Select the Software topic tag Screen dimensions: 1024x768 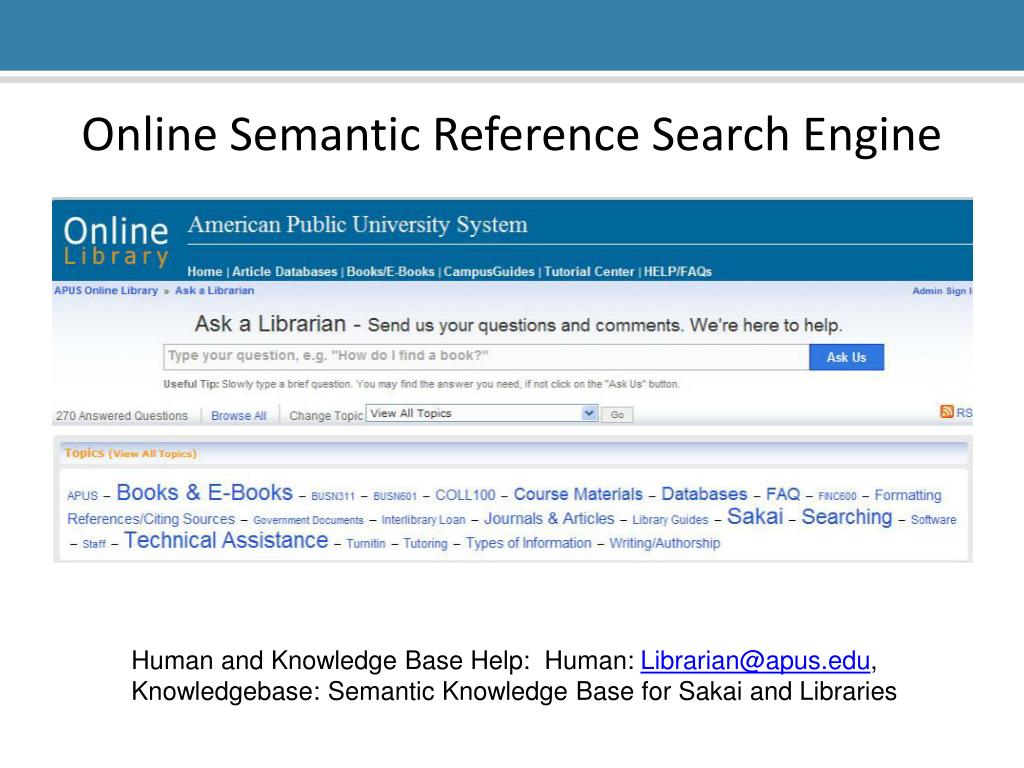click(x=933, y=520)
